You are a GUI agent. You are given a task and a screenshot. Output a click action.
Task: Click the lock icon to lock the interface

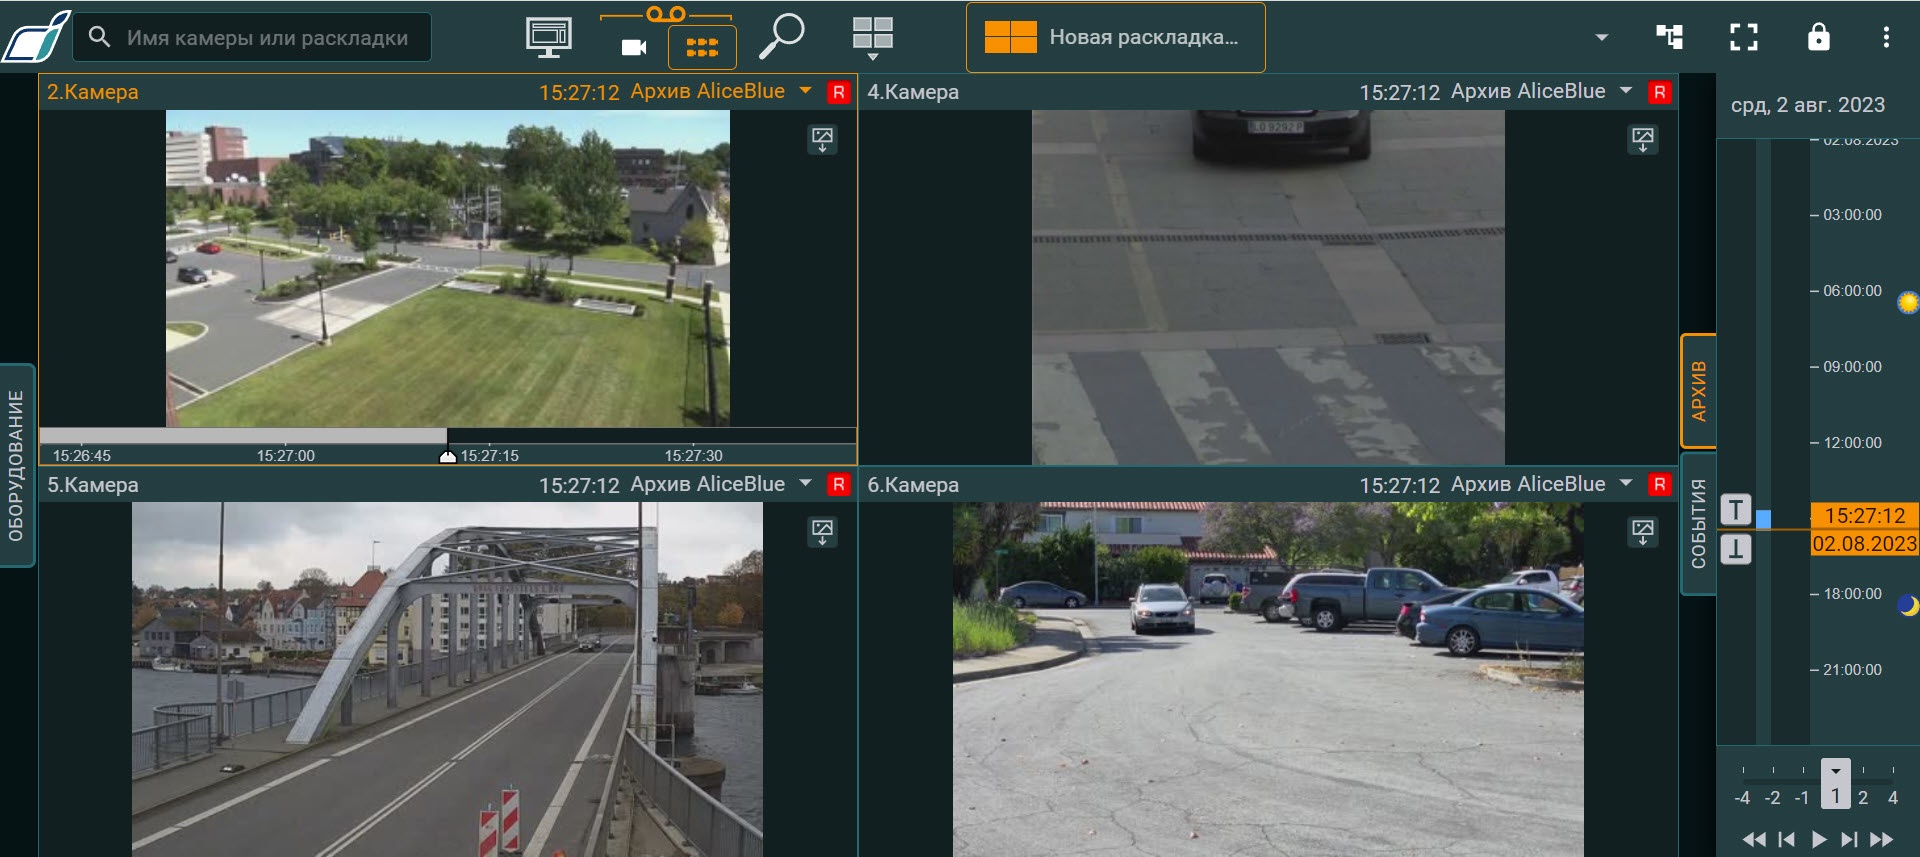pos(1818,37)
